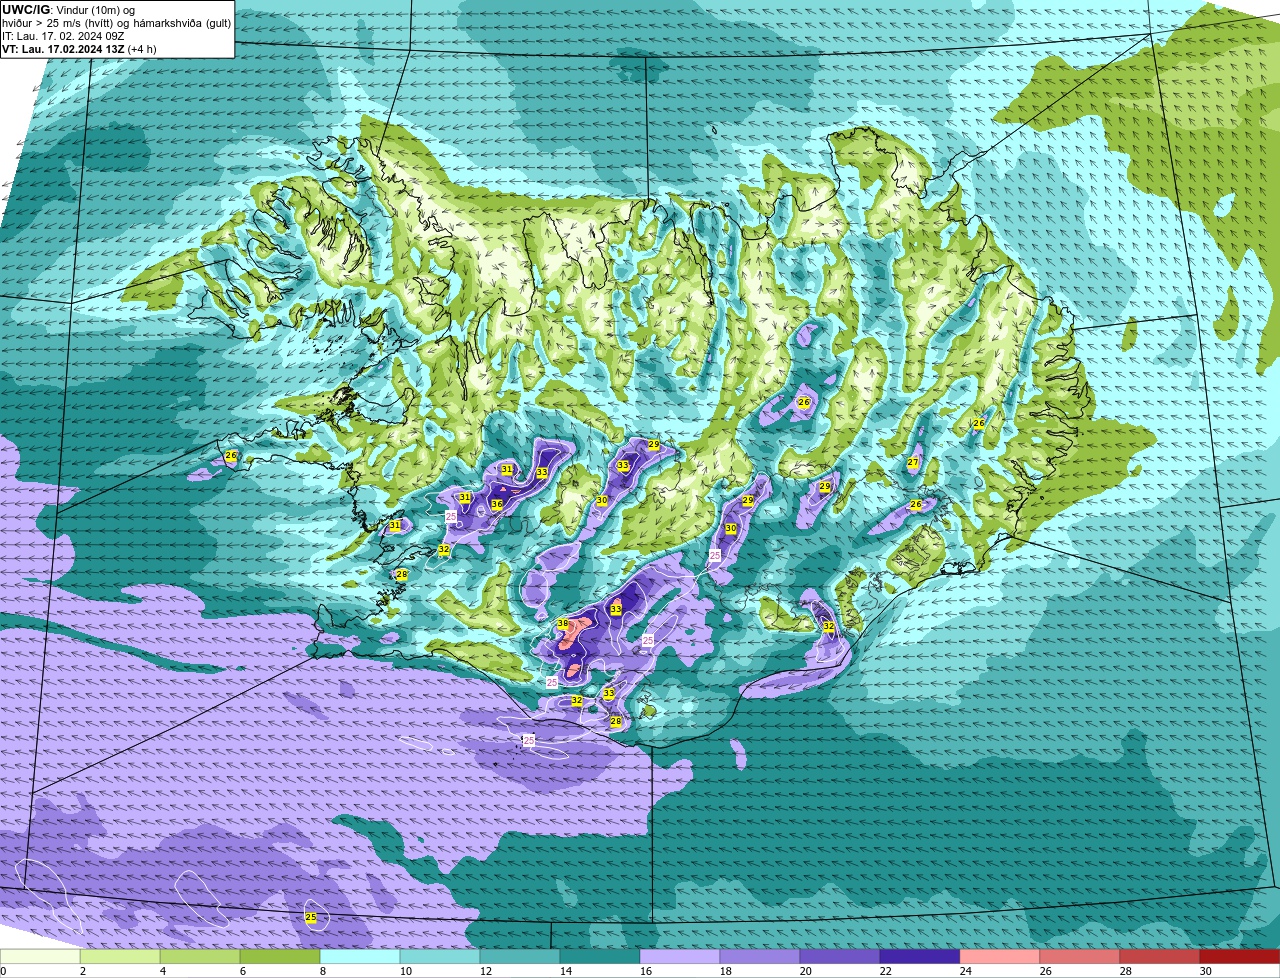1280x978 pixels.
Task: Select the 4–6 m/s green legend swatch
Action: 200,956
